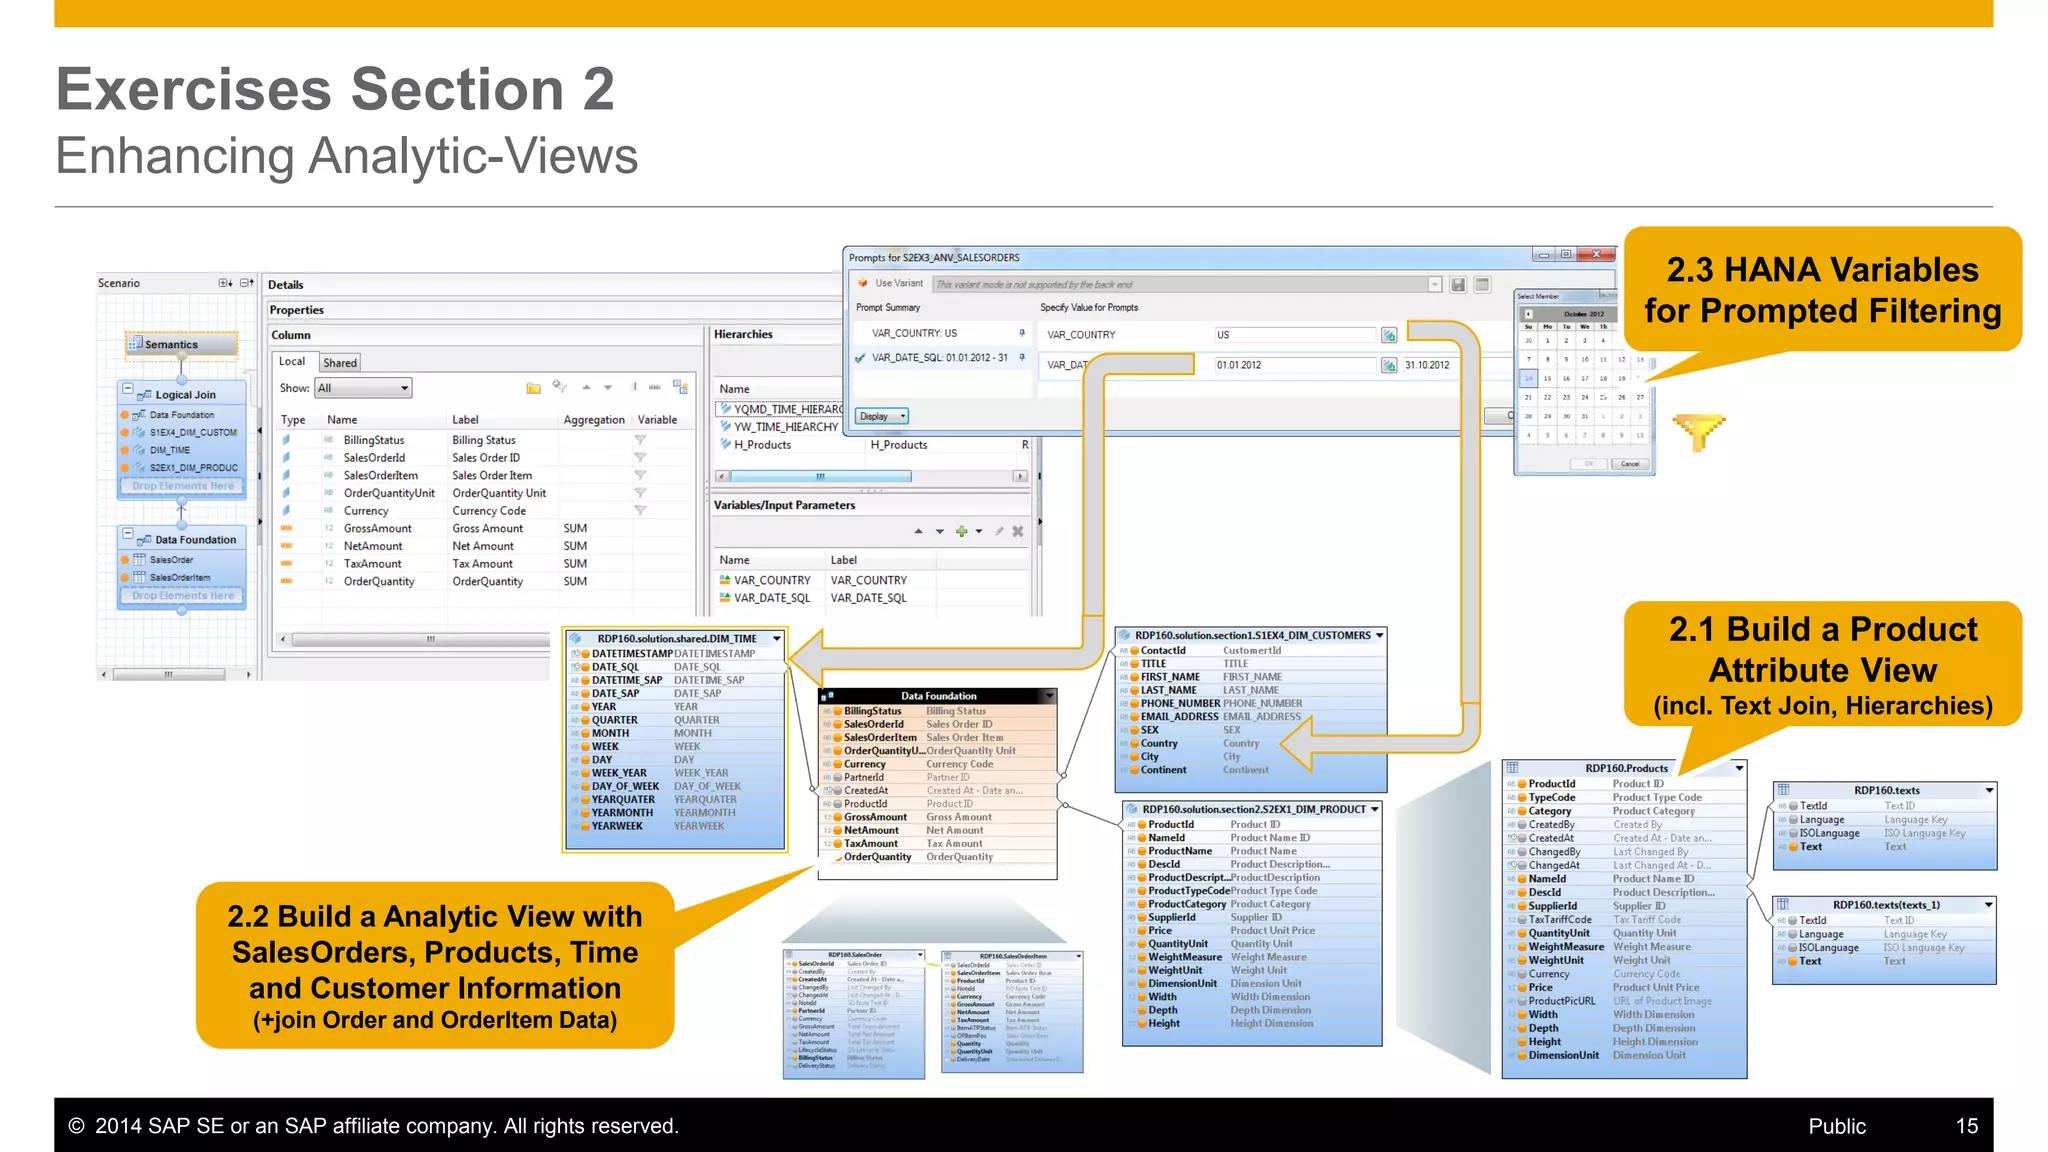Click the filter icon in SalesOrderId row
Screen dimensions: 2048x1152
point(640,458)
